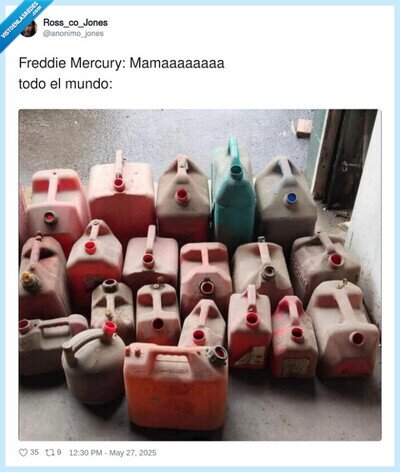Click the yellow nozzle on the left can
The image size is (400, 472).
point(29,279)
